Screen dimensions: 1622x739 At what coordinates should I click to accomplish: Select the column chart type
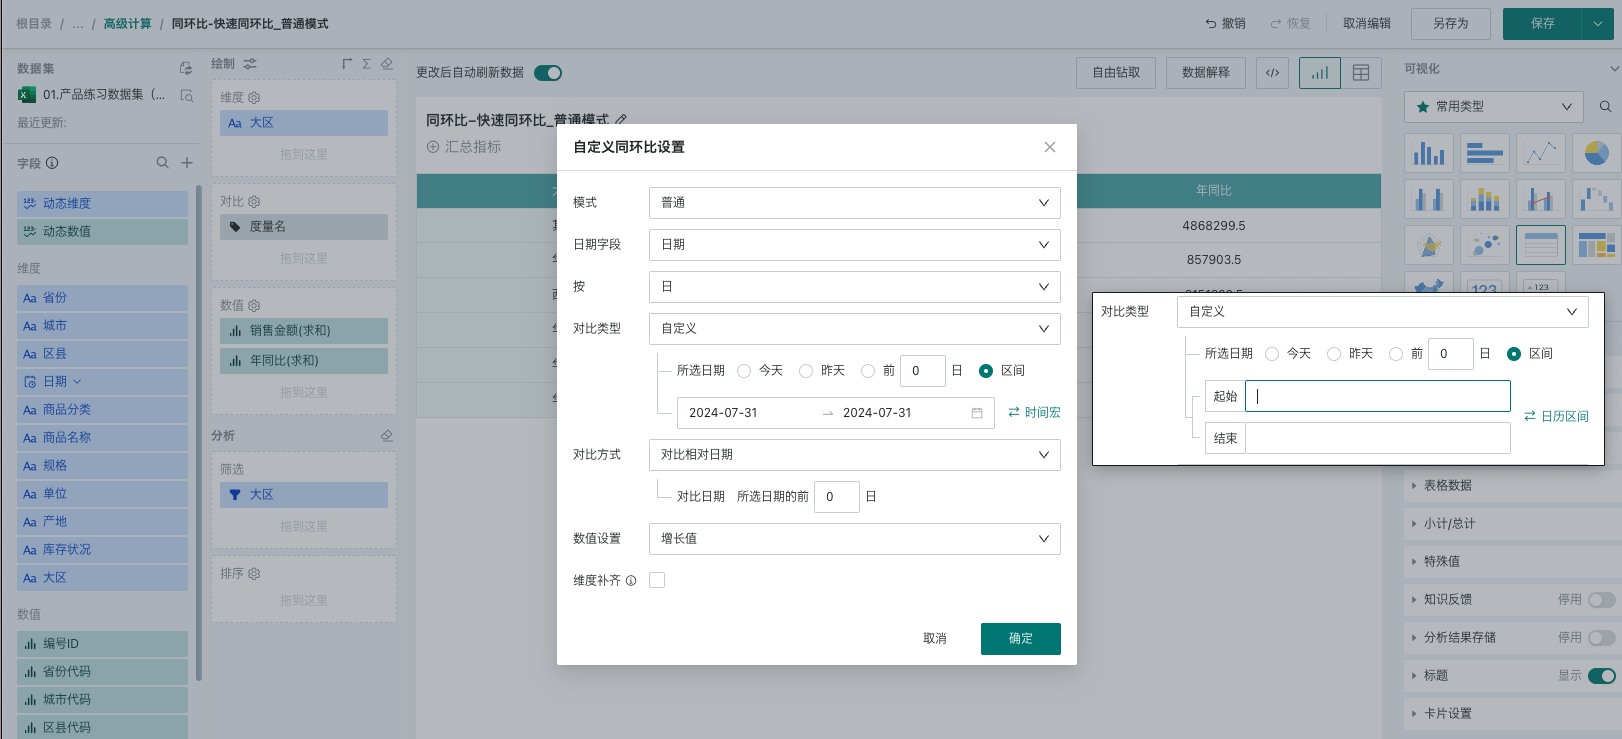click(1429, 154)
